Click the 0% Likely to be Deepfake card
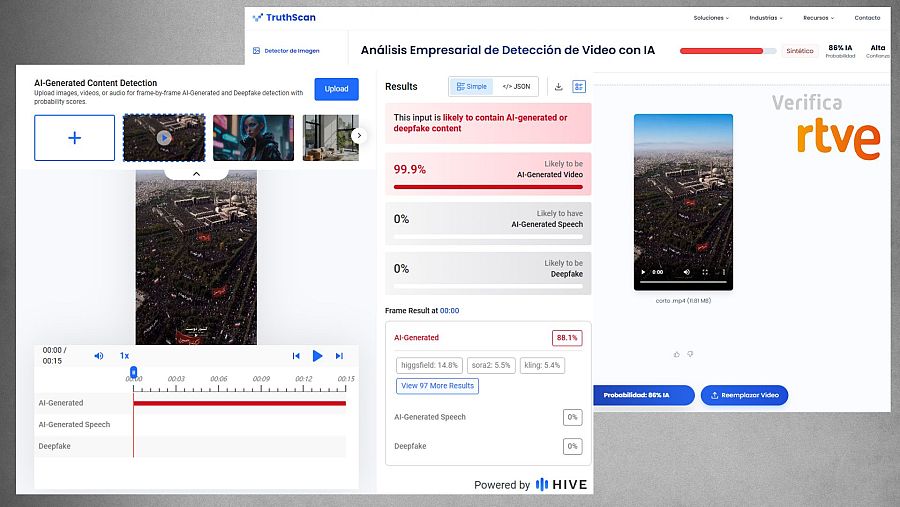 tap(488, 273)
